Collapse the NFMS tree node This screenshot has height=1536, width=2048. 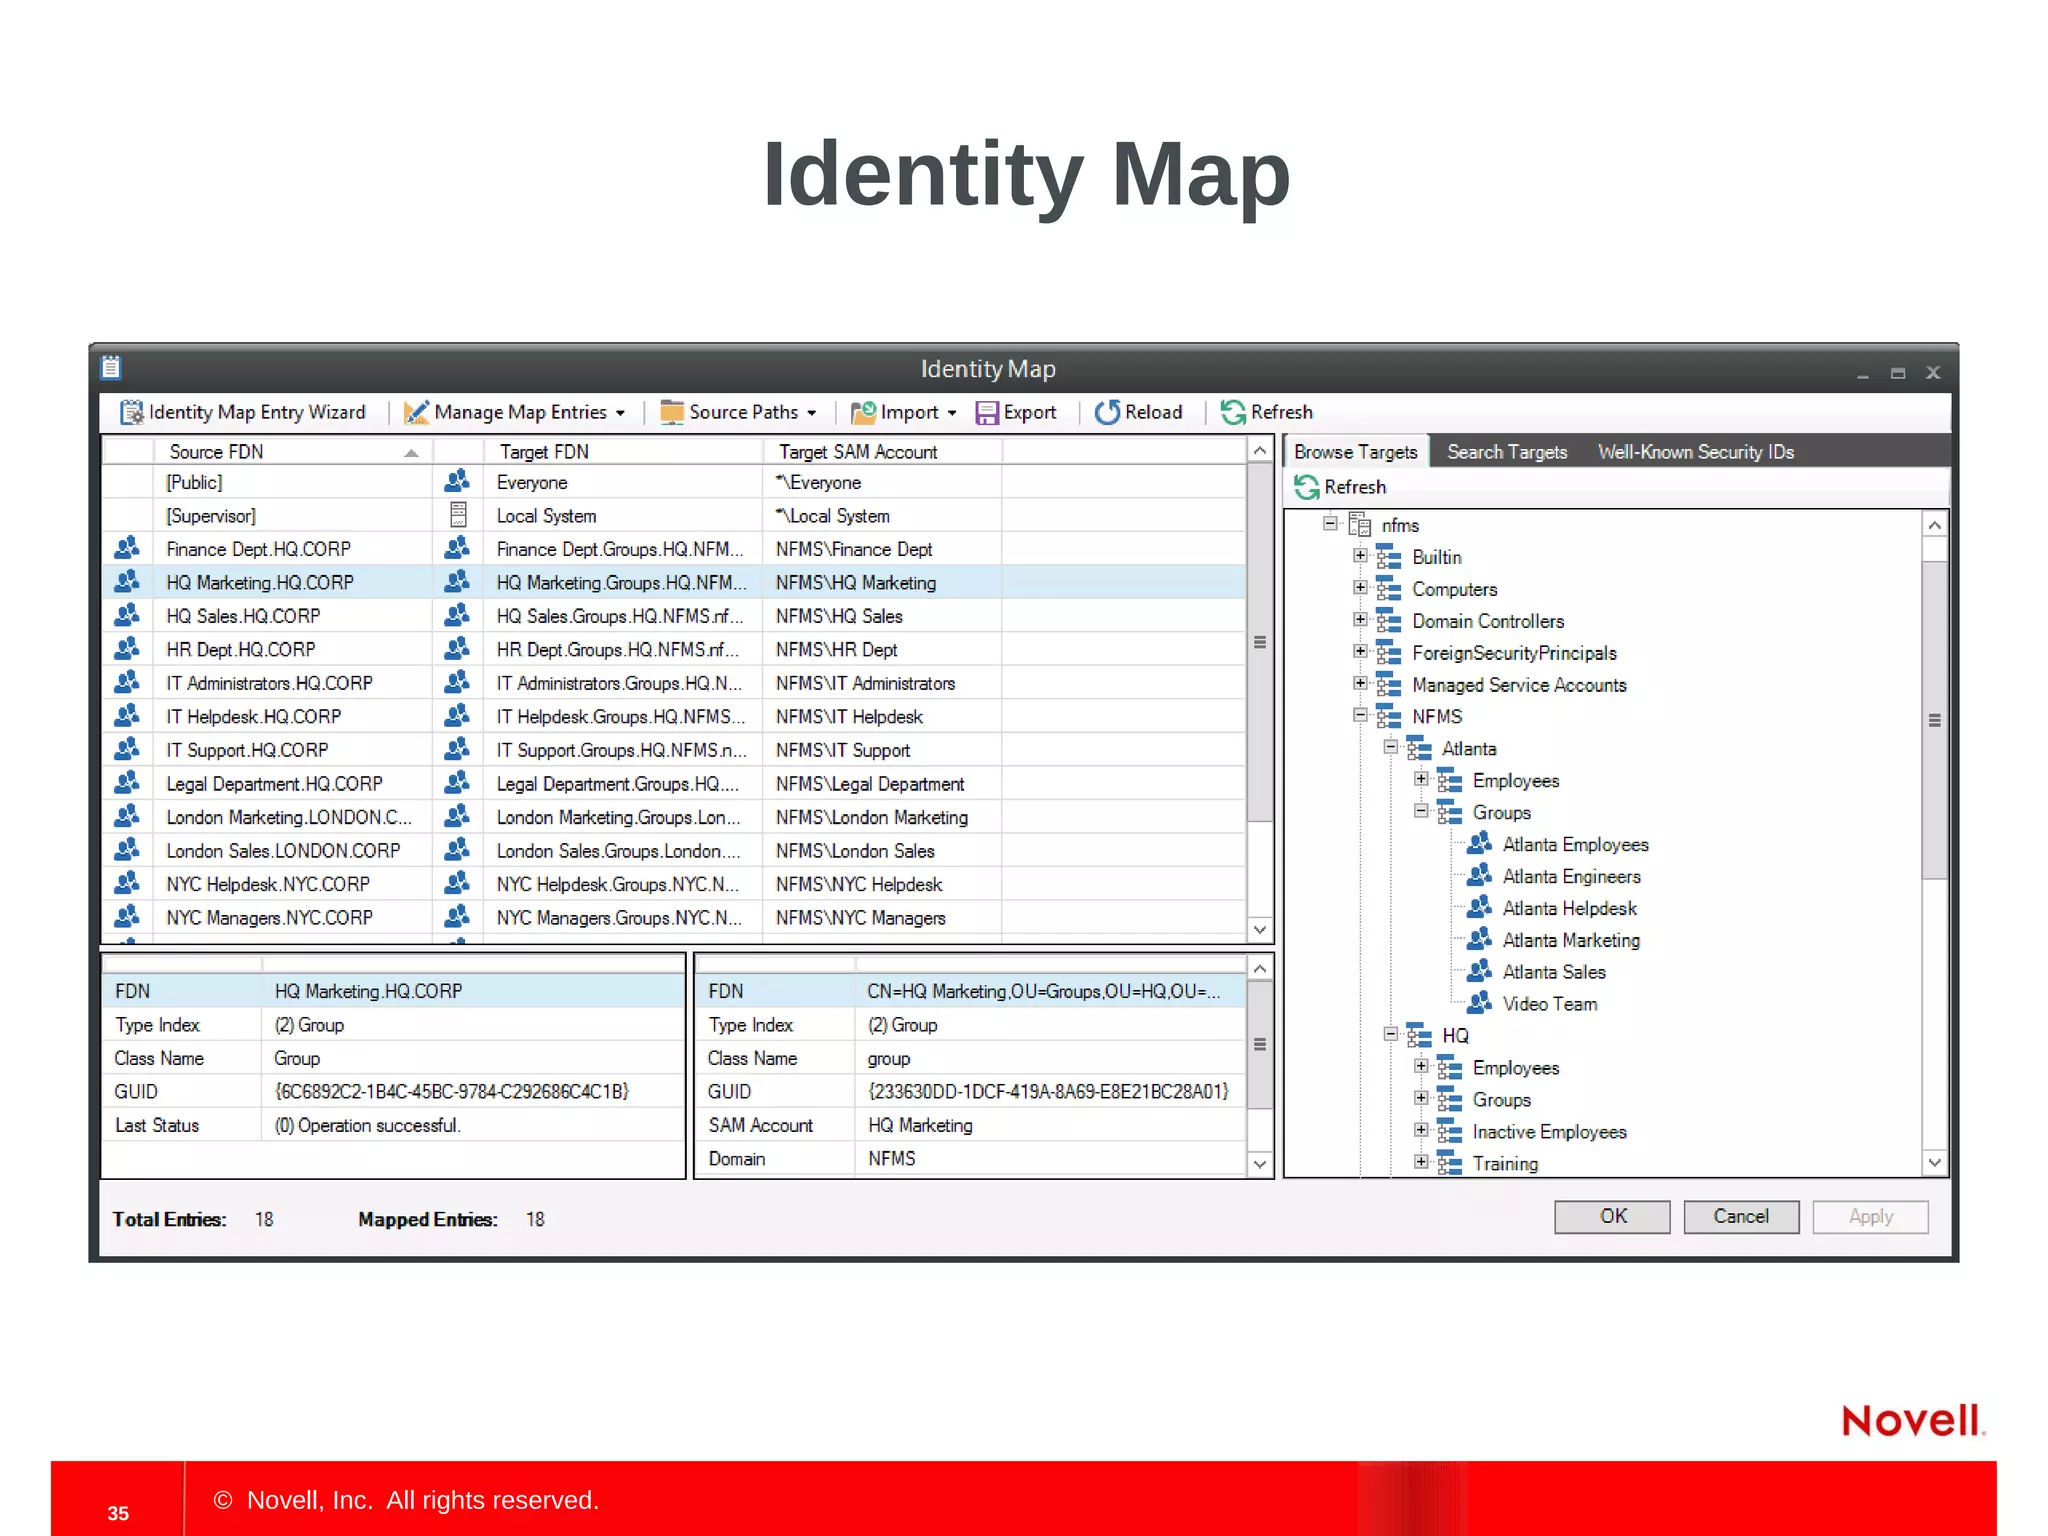[x=1360, y=715]
